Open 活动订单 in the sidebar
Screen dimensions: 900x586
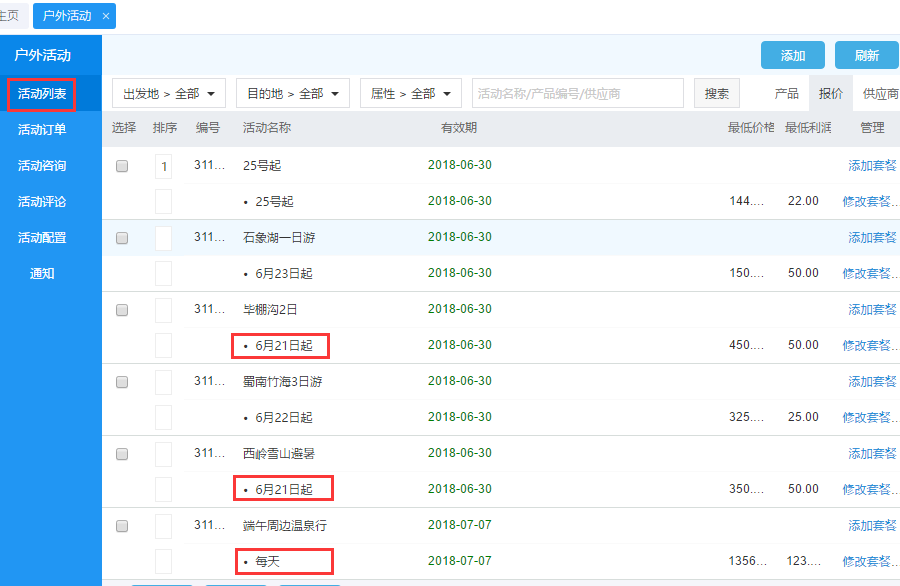[x=42, y=130]
